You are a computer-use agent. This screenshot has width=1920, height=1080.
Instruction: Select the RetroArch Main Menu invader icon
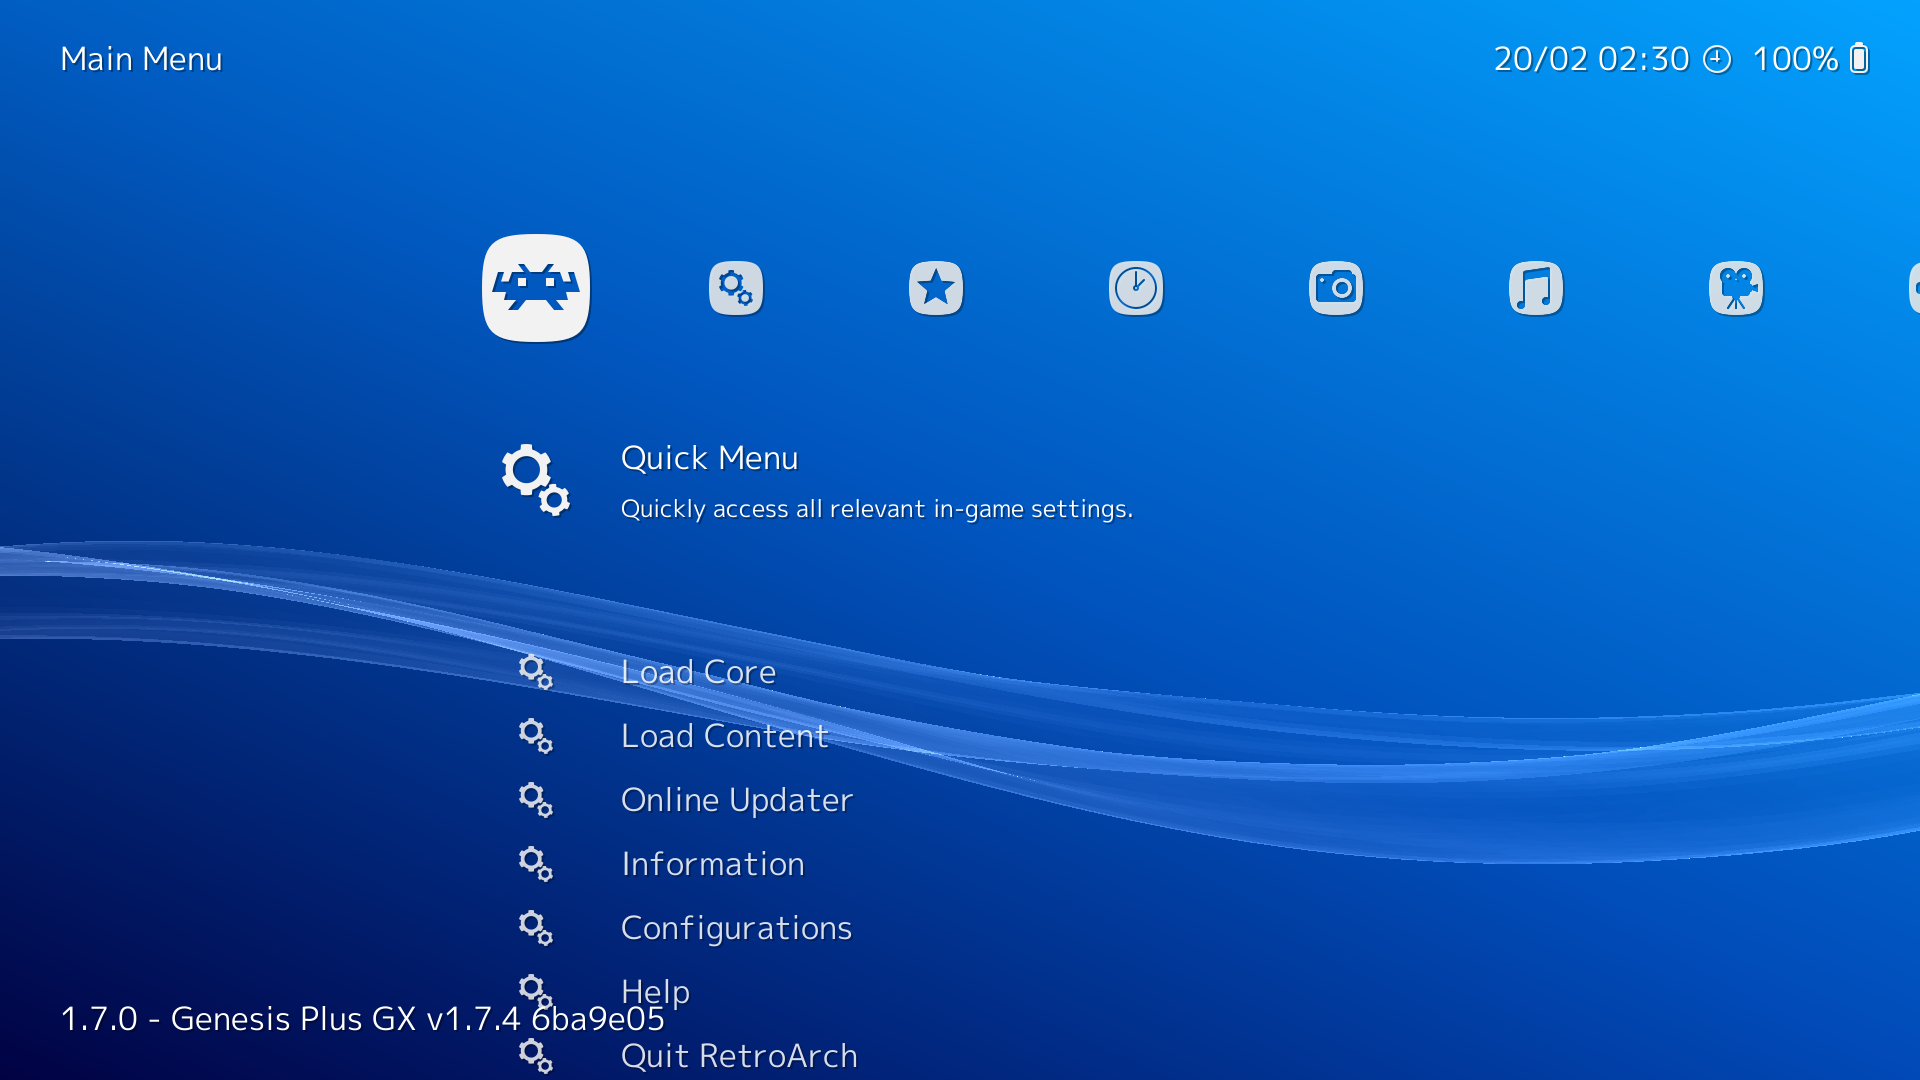(536, 288)
